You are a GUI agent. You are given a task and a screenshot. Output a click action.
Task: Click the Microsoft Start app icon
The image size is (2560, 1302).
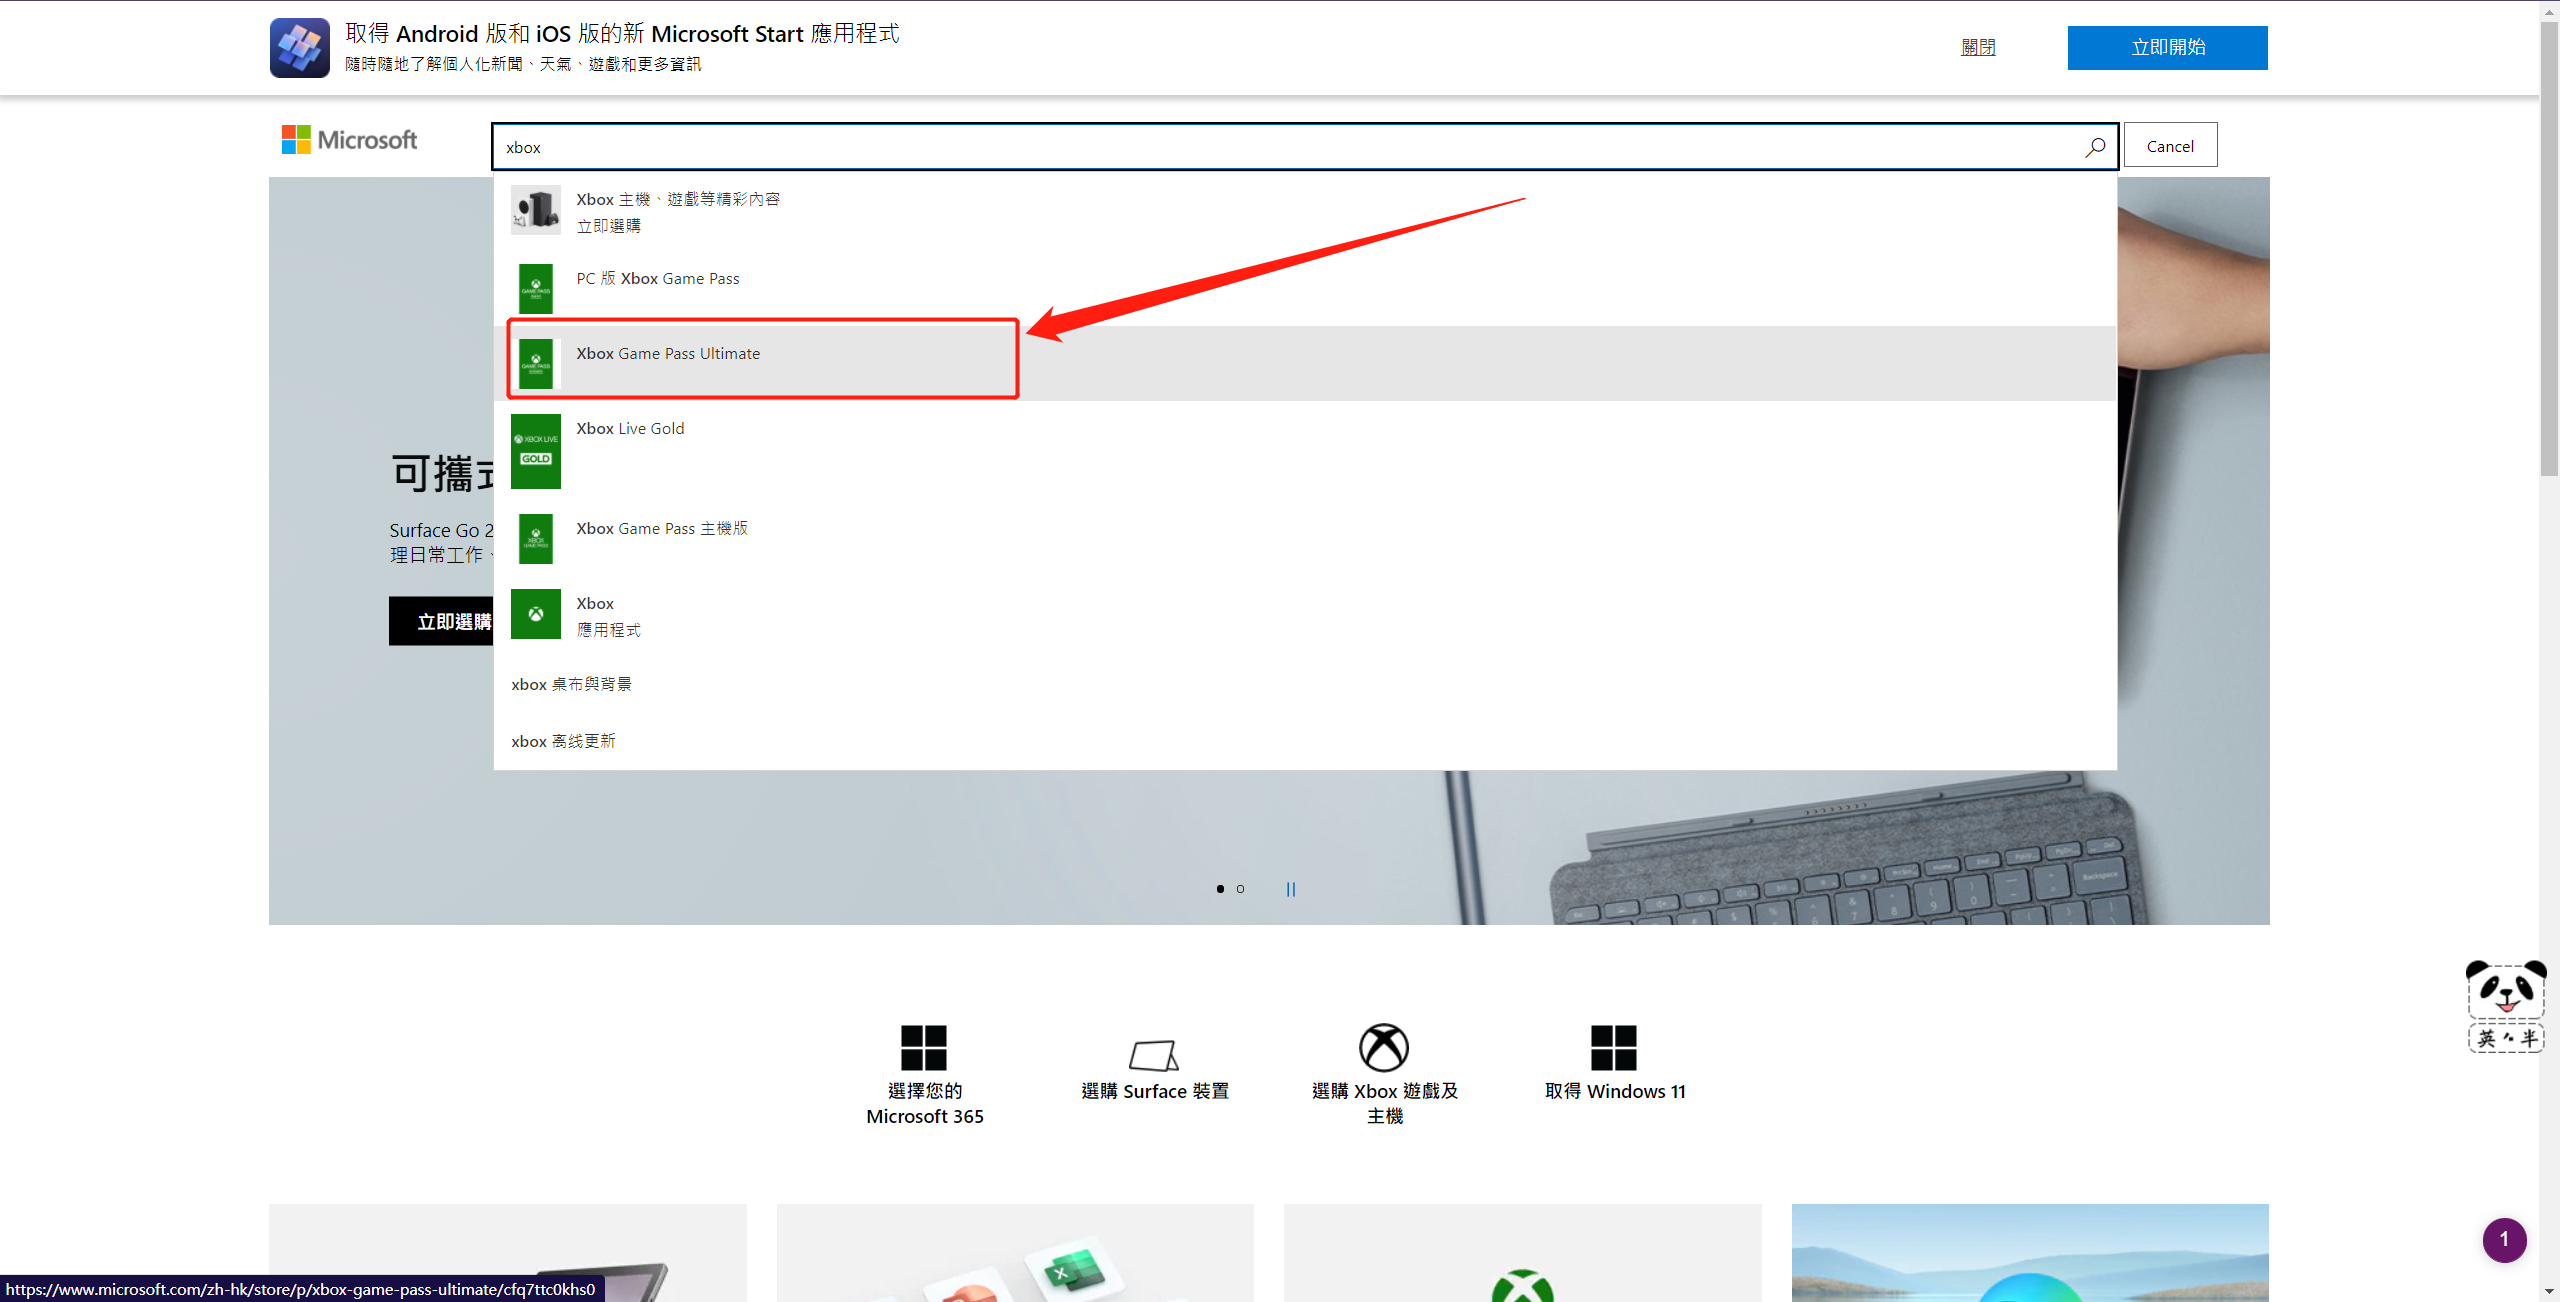(299, 47)
